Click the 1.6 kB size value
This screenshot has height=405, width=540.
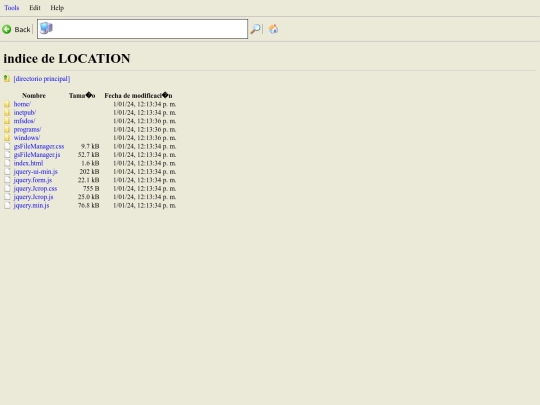(90, 163)
